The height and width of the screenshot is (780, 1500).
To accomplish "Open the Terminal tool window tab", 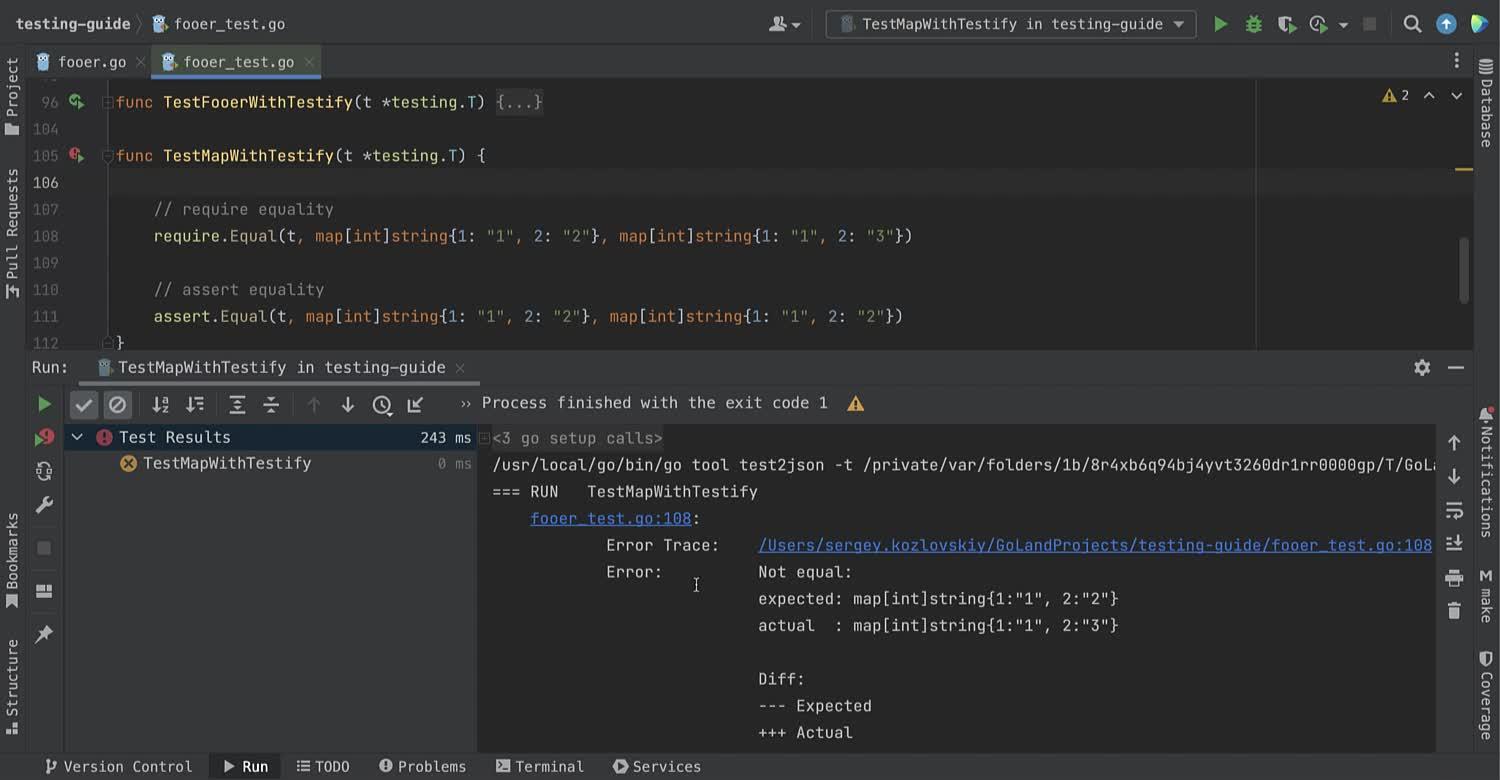I will [540, 766].
